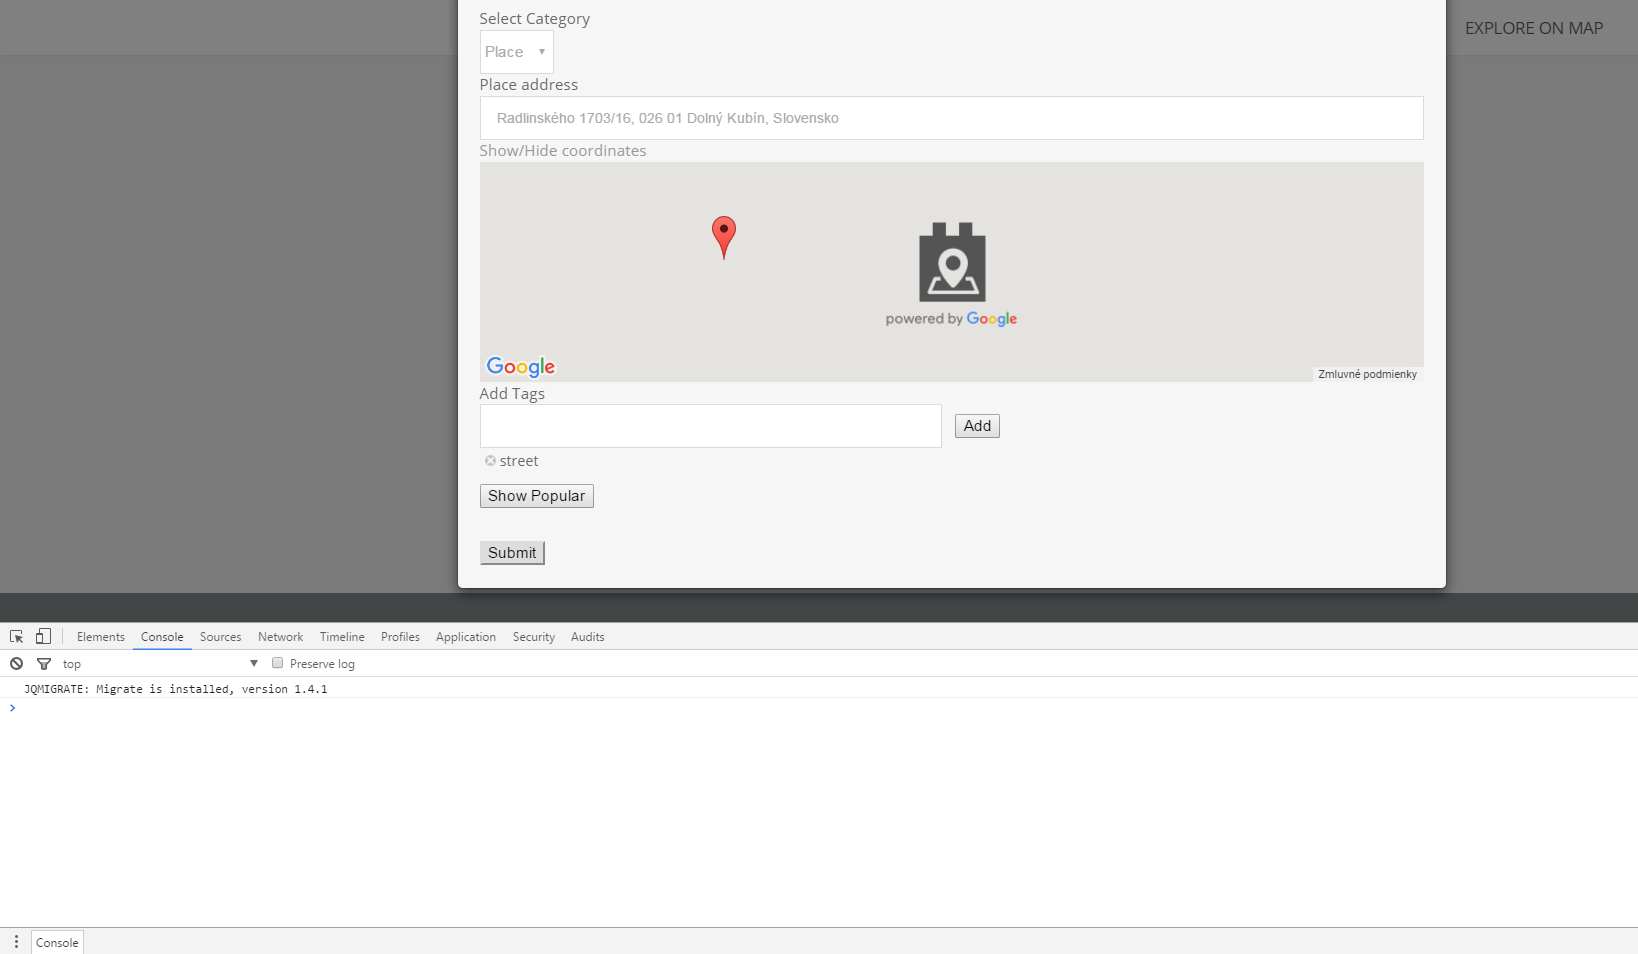Viewport: 1638px width, 954px height.
Task: Switch to the Elements tab
Action: [x=101, y=637]
